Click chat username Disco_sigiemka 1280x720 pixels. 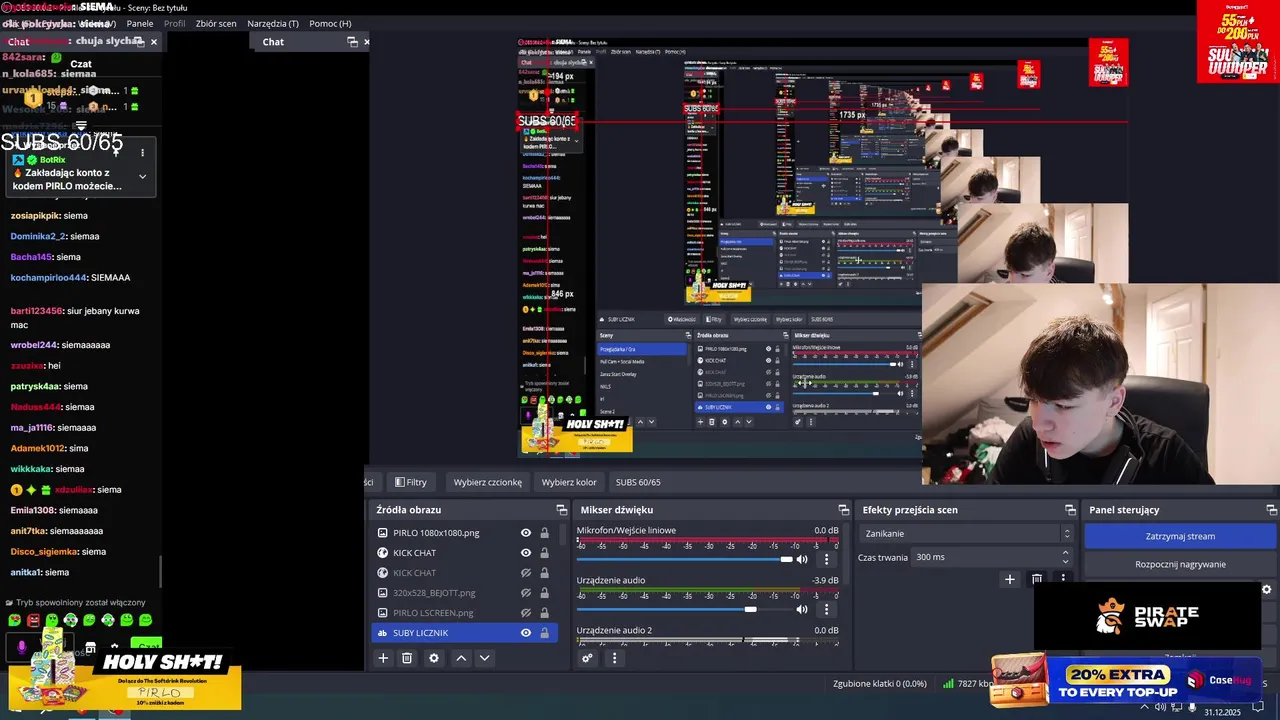click(44, 552)
